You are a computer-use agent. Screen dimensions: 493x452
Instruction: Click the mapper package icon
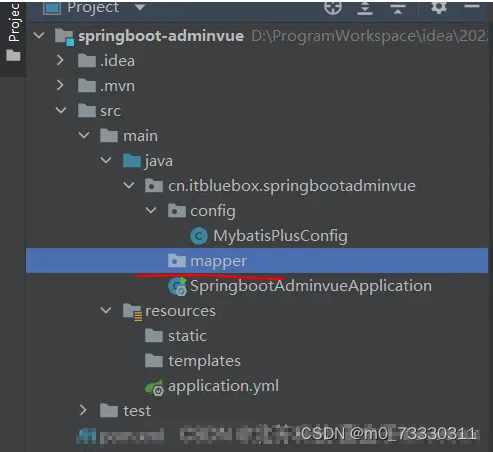point(177,261)
